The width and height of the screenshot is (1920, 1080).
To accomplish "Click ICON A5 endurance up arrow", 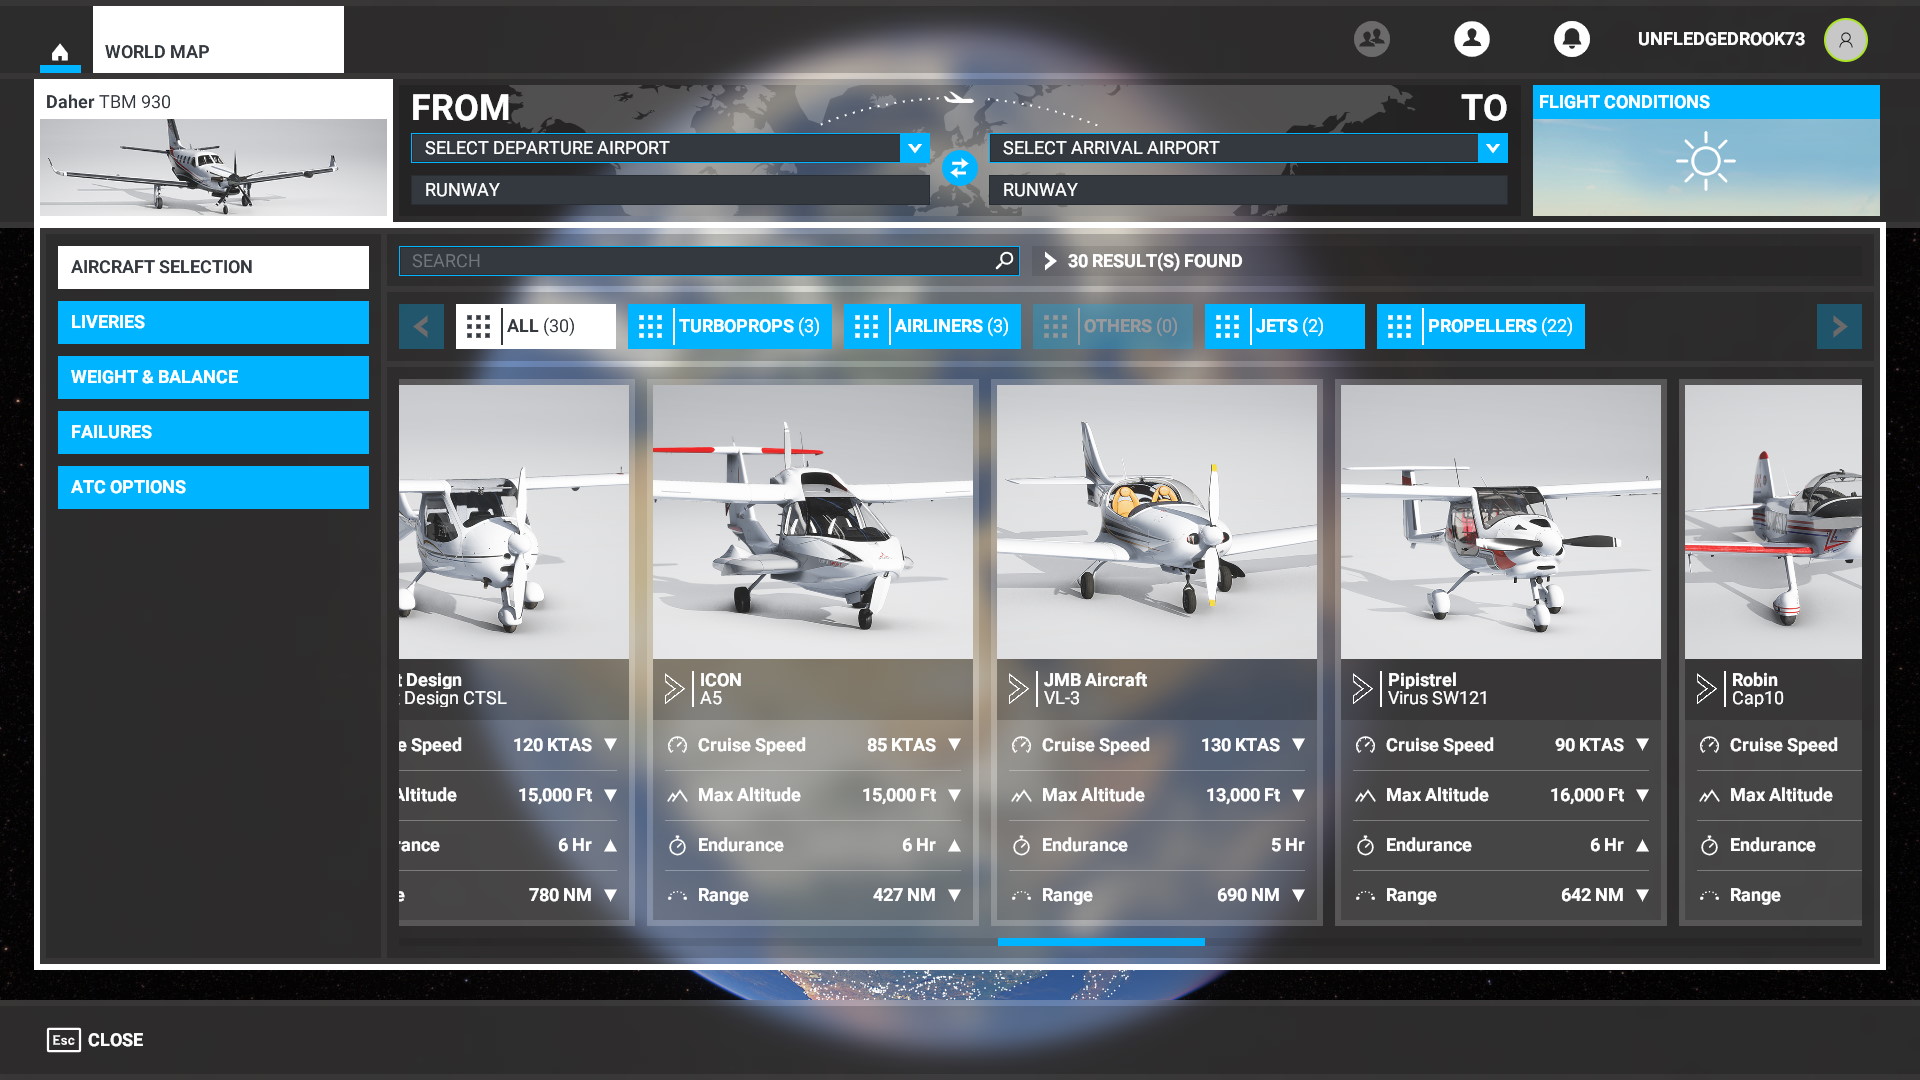I will pyautogui.click(x=954, y=845).
